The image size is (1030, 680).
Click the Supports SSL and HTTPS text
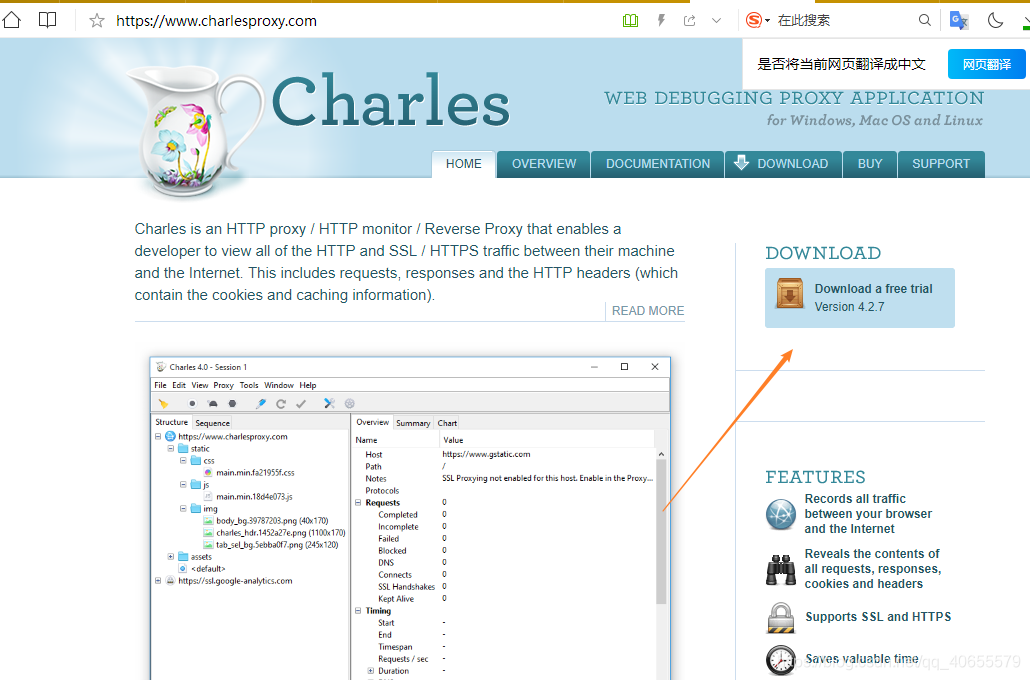878,617
